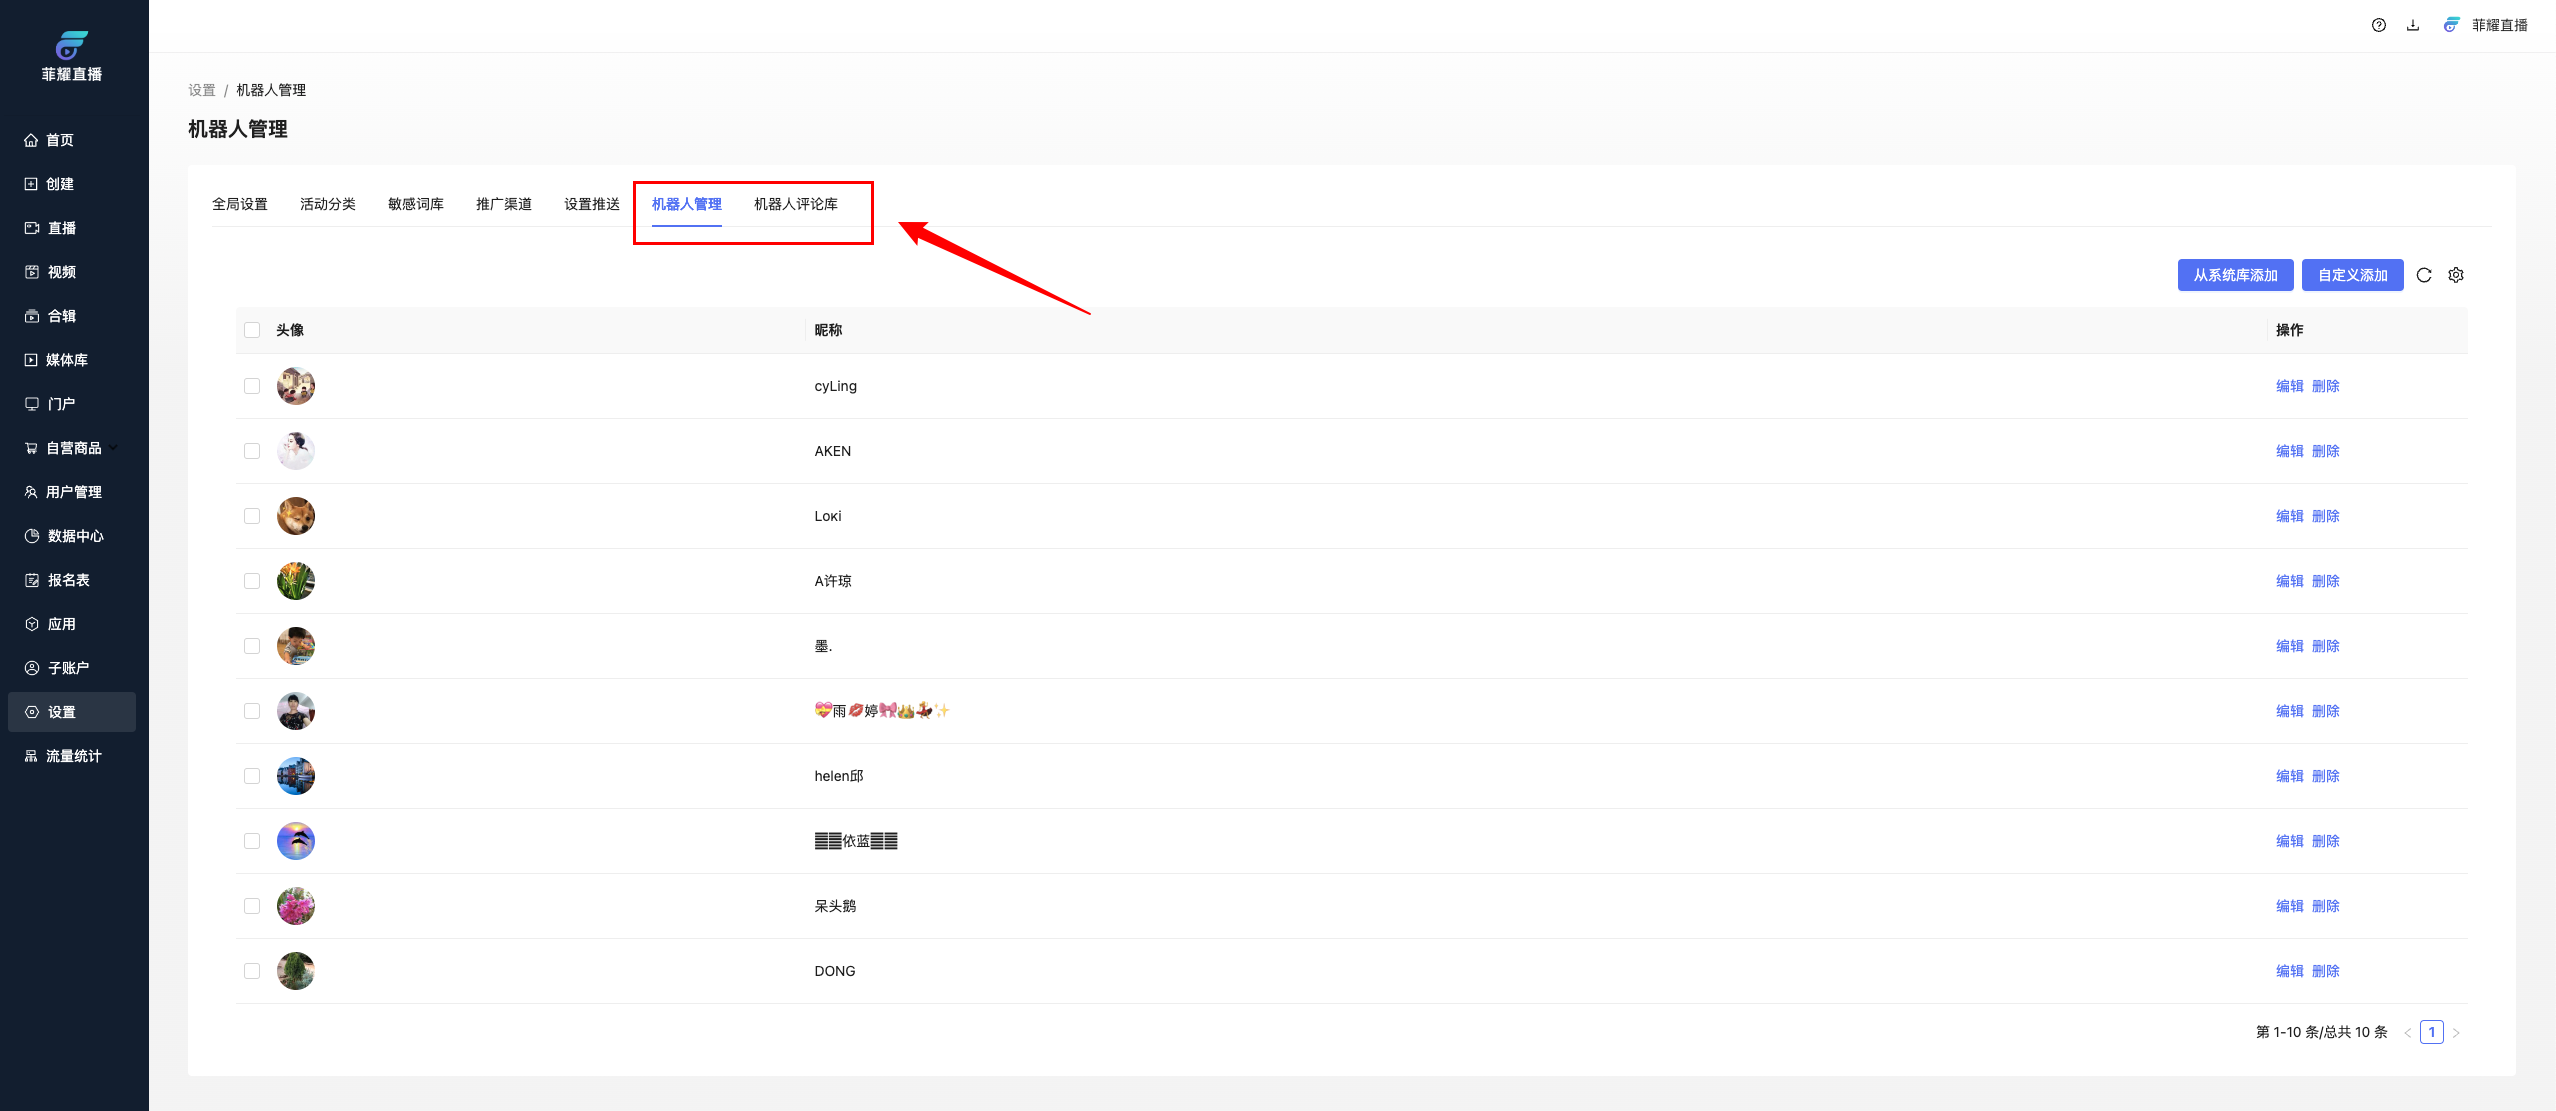Open 媒体库 media library in the sidebar
The width and height of the screenshot is (2556, 1111).
coord(66,360)
